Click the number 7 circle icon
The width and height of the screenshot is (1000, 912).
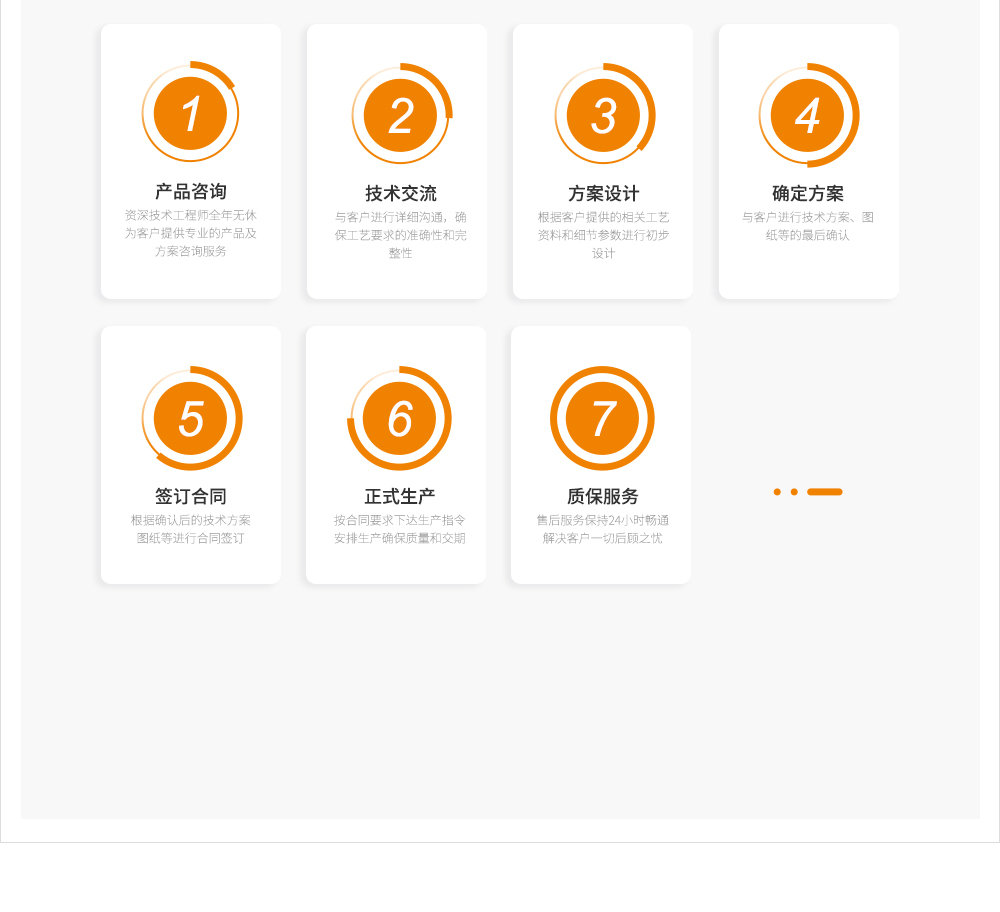pyautogui.click(x=602, y=418)
